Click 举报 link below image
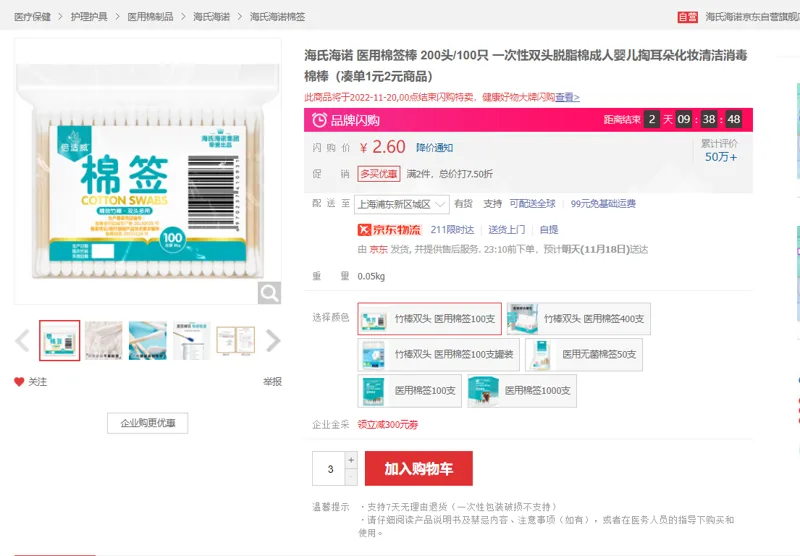The image size is (800, 556). [272, 382]
